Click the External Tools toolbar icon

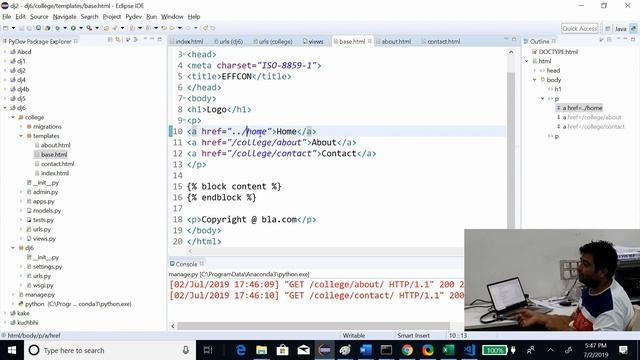pyautogui.click(x=89, y=28)
